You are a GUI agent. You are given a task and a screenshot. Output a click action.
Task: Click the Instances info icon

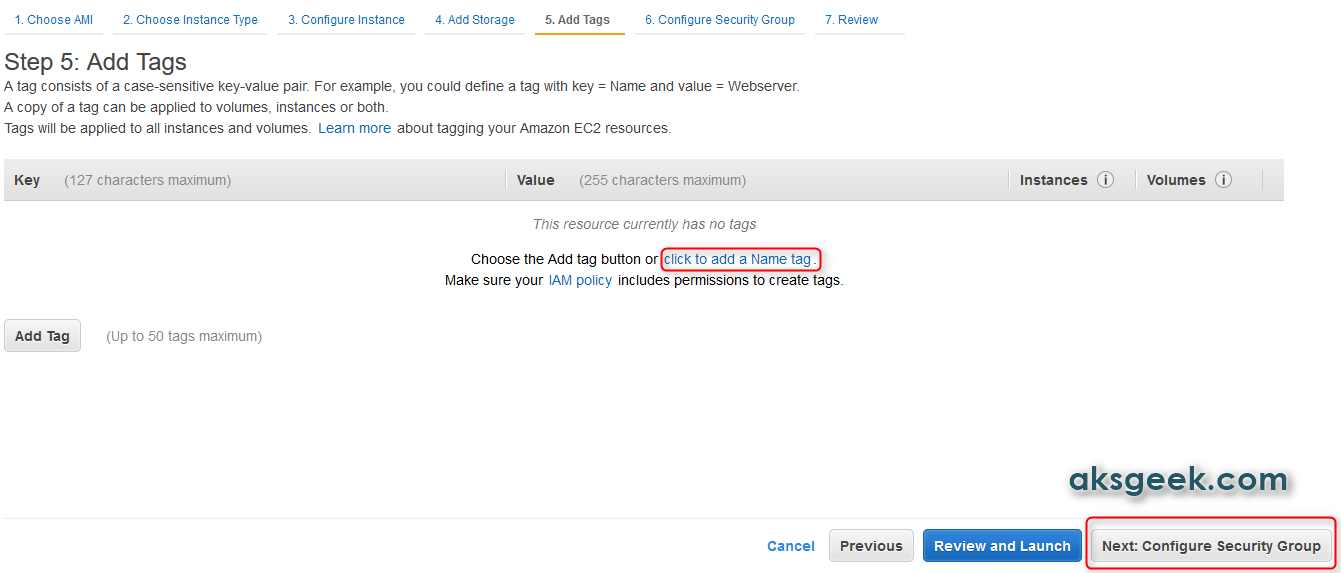pos(1105,180)
